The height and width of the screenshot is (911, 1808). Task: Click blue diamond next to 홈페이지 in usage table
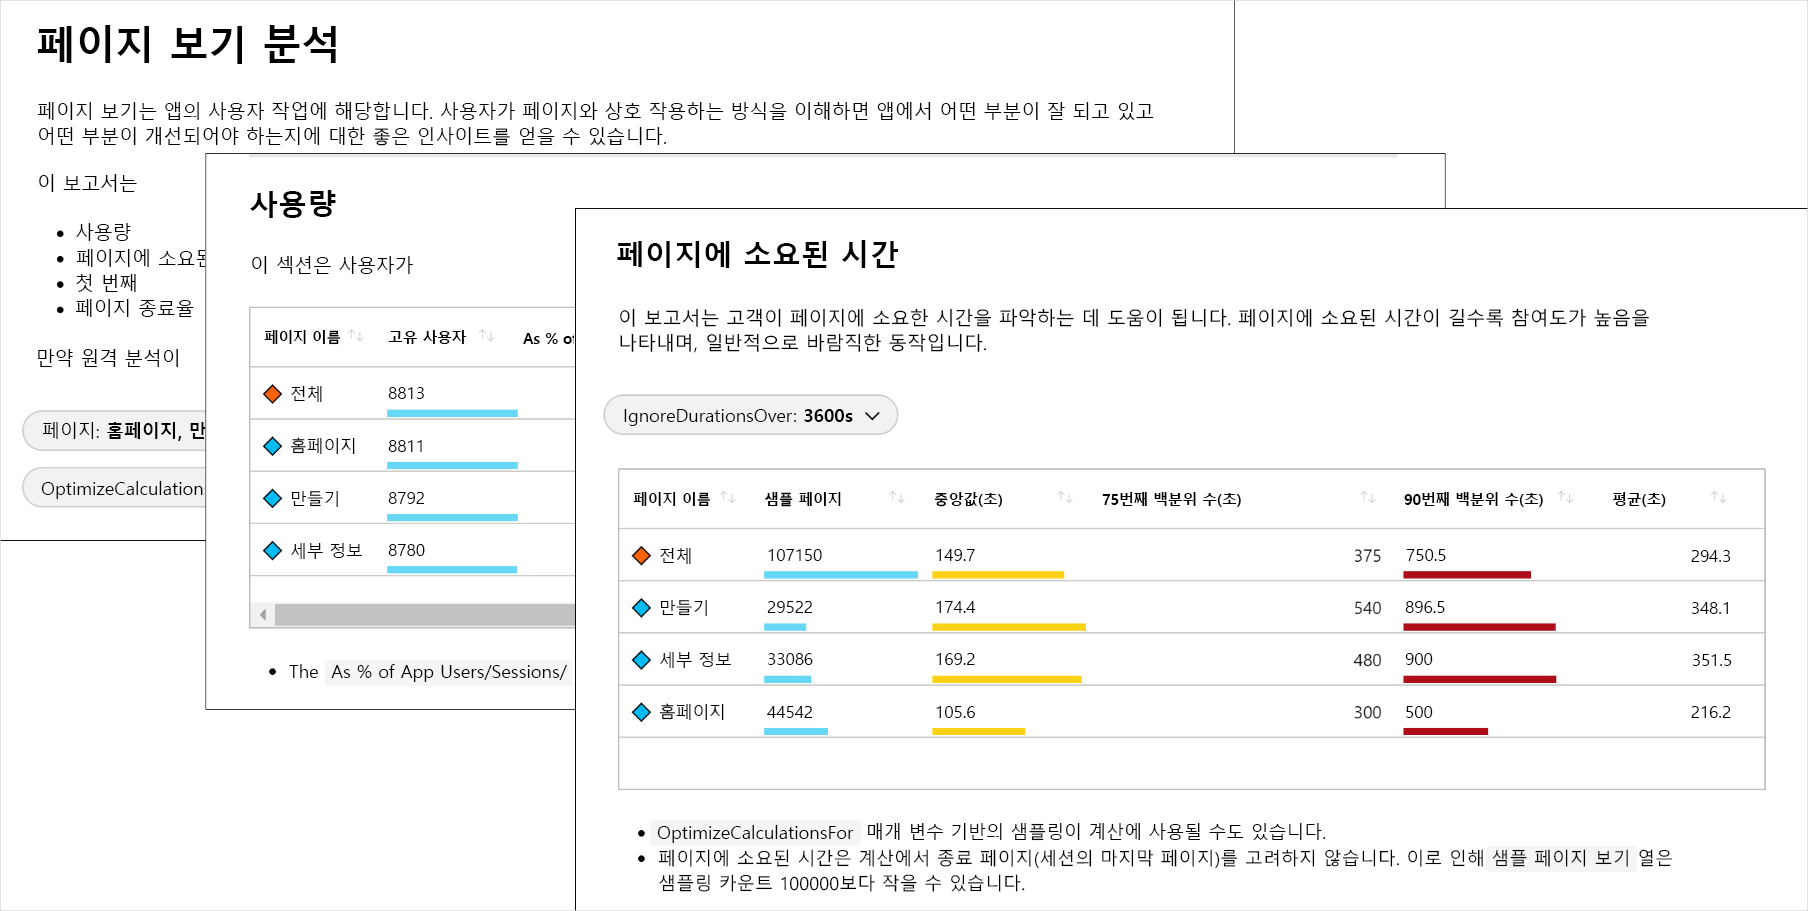coord(272,445)
